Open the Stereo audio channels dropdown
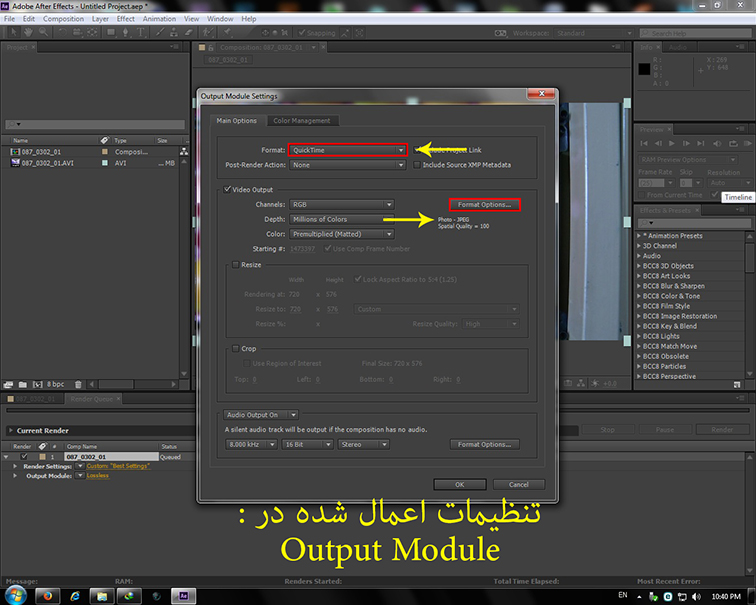Image resolution: width=756 pixels, height=605 pixels. 364,444
